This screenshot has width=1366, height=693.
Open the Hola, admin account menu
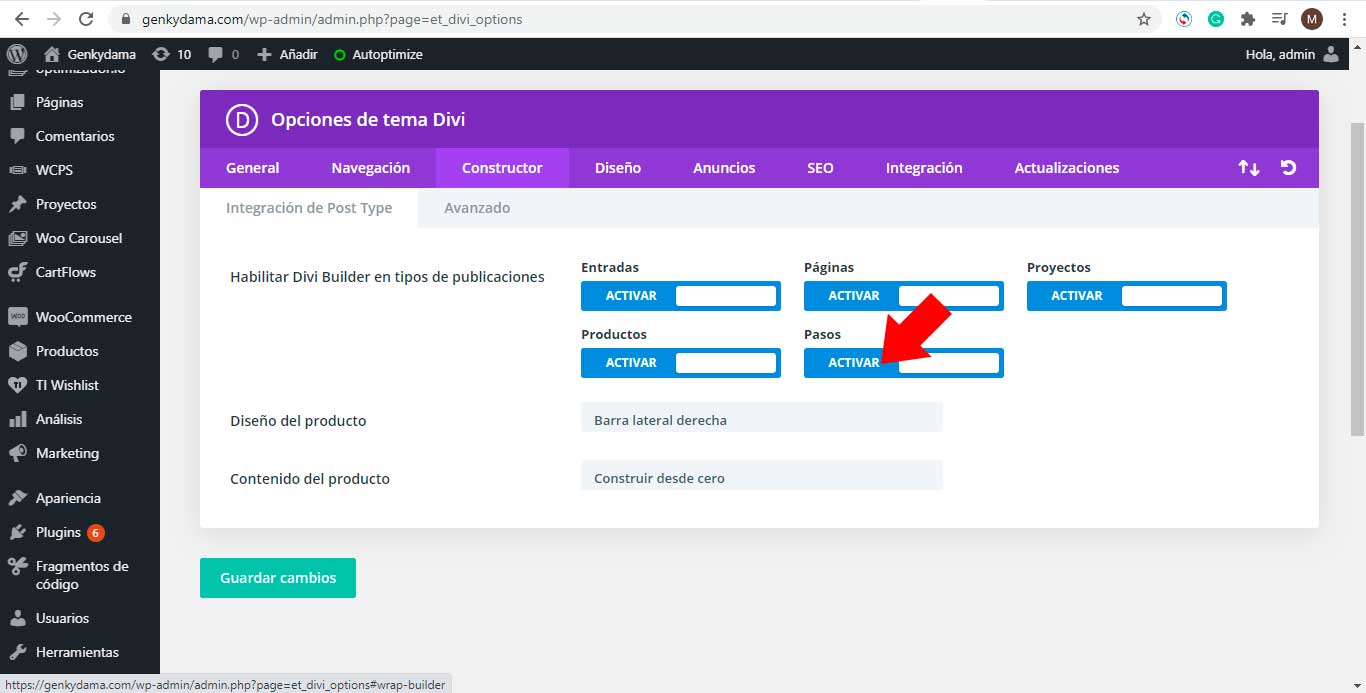1292,54
